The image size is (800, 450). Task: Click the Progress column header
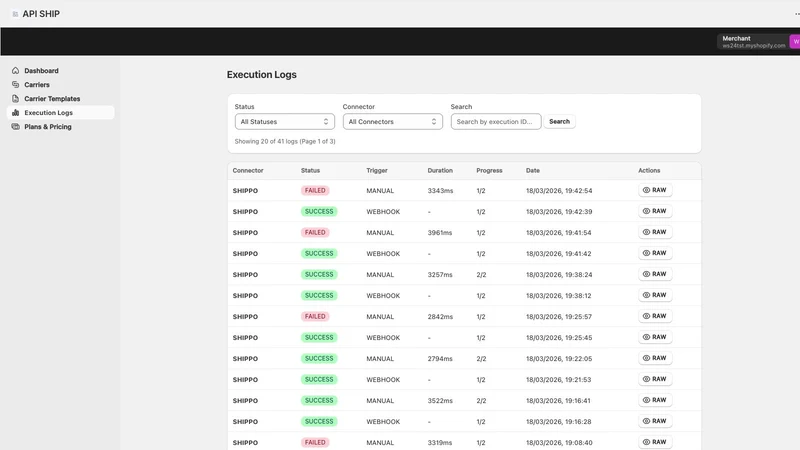coord(489,170)
